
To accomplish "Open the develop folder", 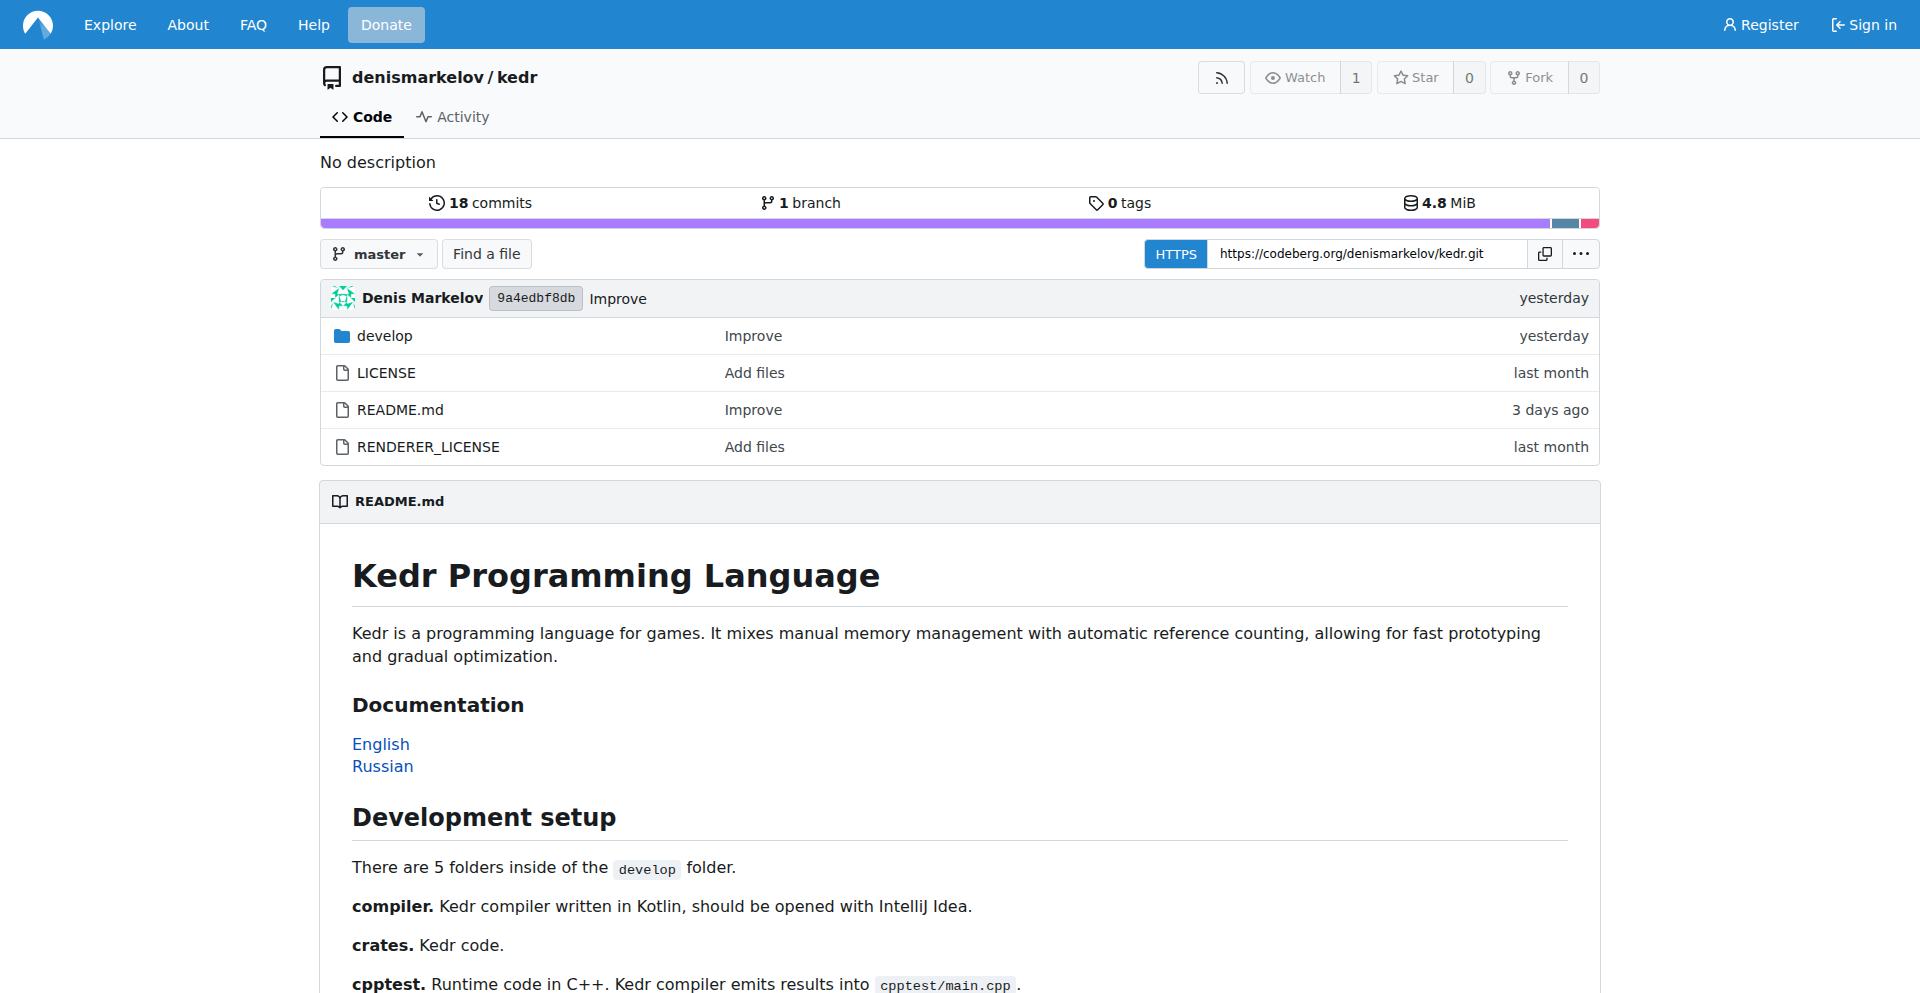I will [x=384, y=335].
